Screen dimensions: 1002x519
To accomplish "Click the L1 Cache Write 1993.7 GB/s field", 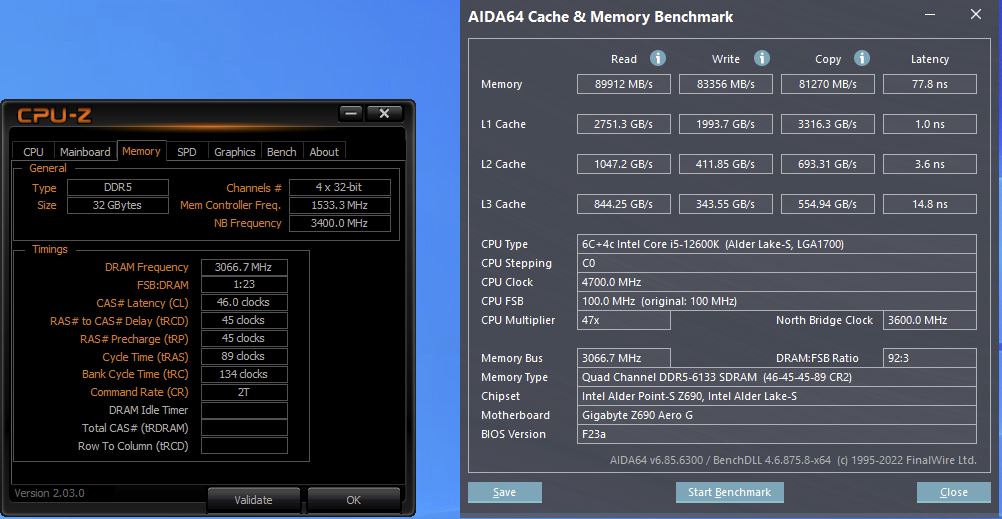I will coord(725,124).
